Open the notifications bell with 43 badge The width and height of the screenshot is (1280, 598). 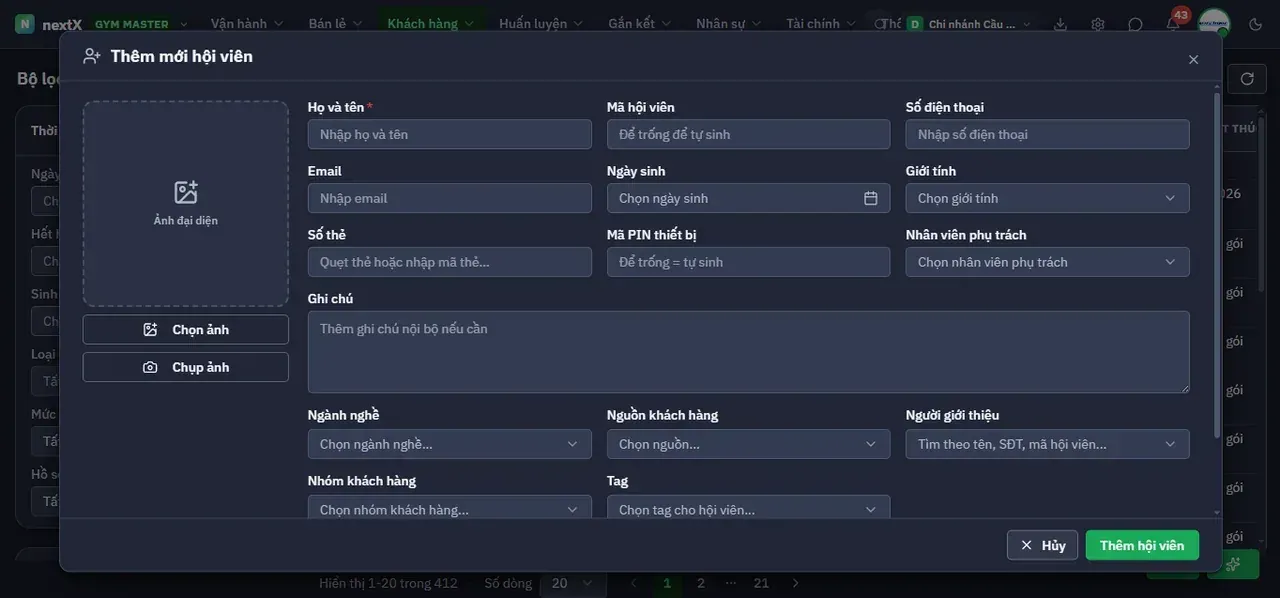tap(1173, 23)
